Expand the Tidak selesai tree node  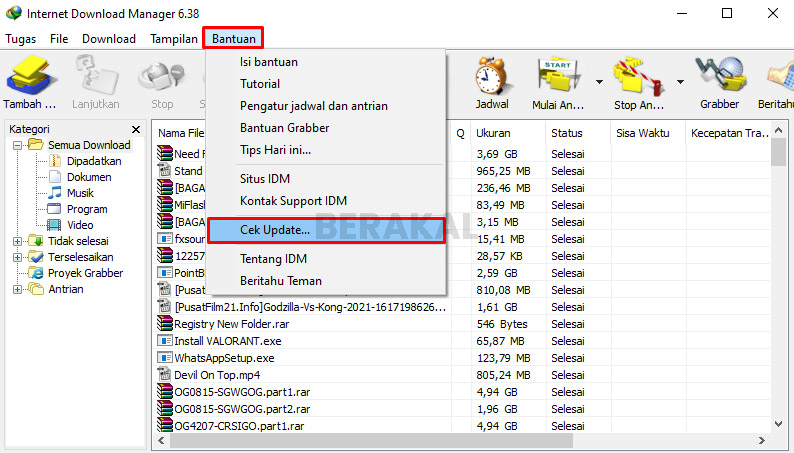tap(17, 241)
